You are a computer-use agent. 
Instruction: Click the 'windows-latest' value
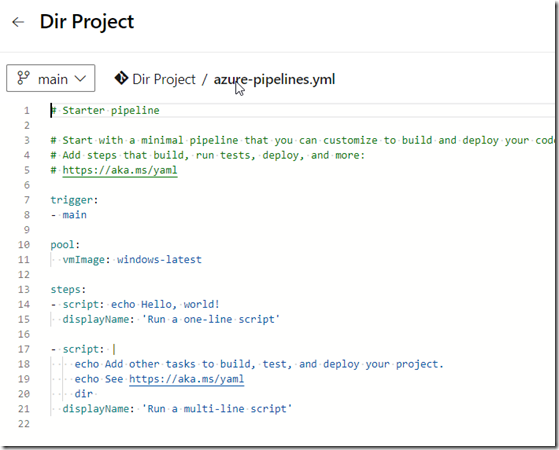pos(159,260)
